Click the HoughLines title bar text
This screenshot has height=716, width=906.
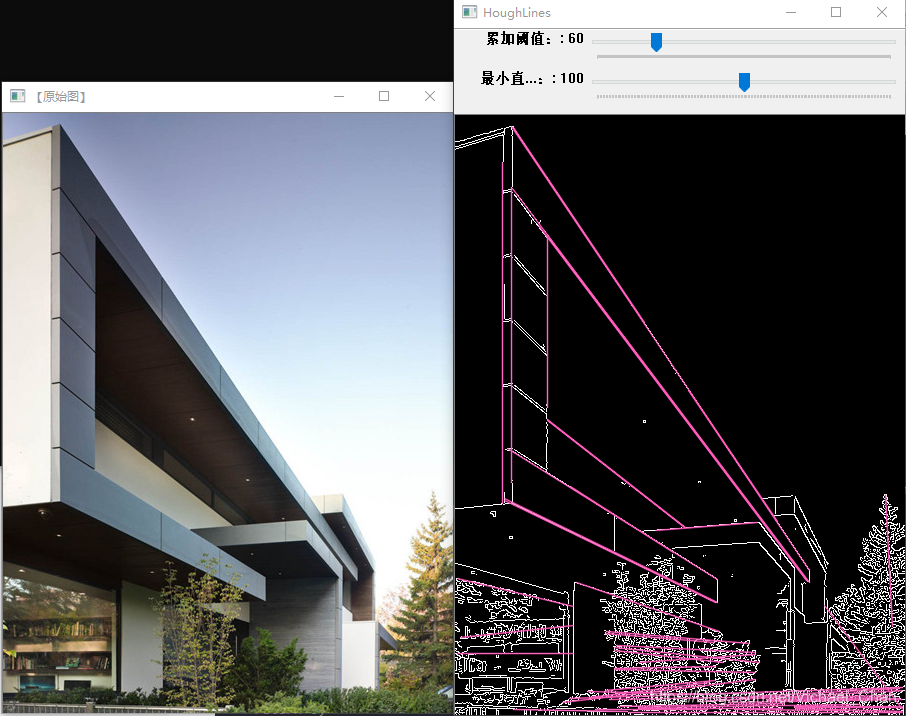(517, 13)
